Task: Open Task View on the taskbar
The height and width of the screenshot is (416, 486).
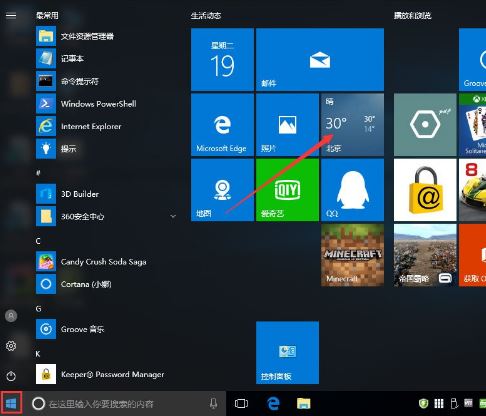Action: 241,404
